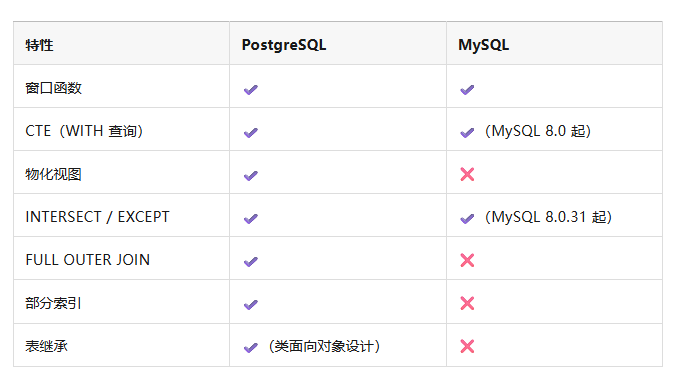Click PostgreSQL checkmark for 窗口函数 row
Viewport: 680px width, 392px height.
click(x=251, y=90)
